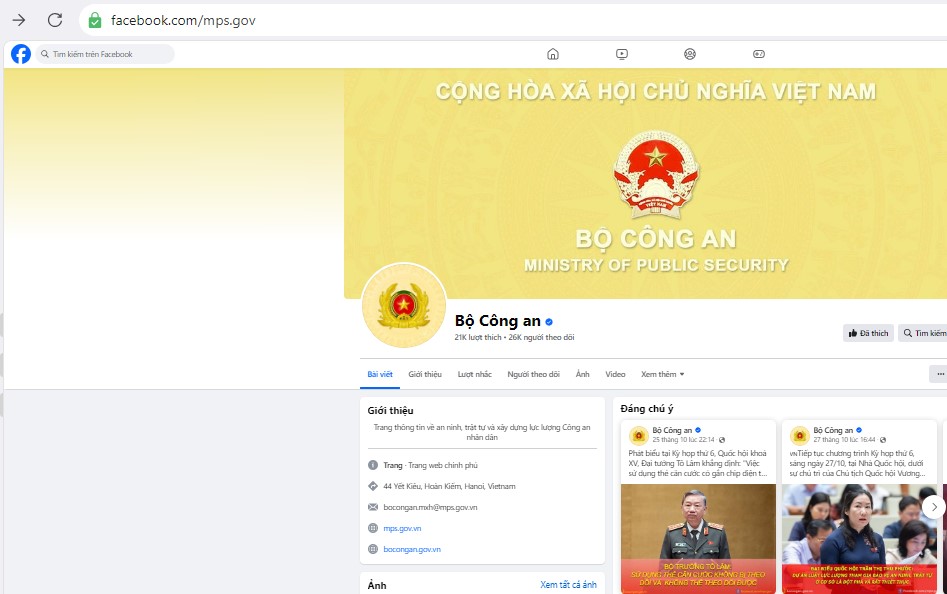Screen dimensions: 947x594
Task: Click the secure site lock icon
Action: click(95, 21)
